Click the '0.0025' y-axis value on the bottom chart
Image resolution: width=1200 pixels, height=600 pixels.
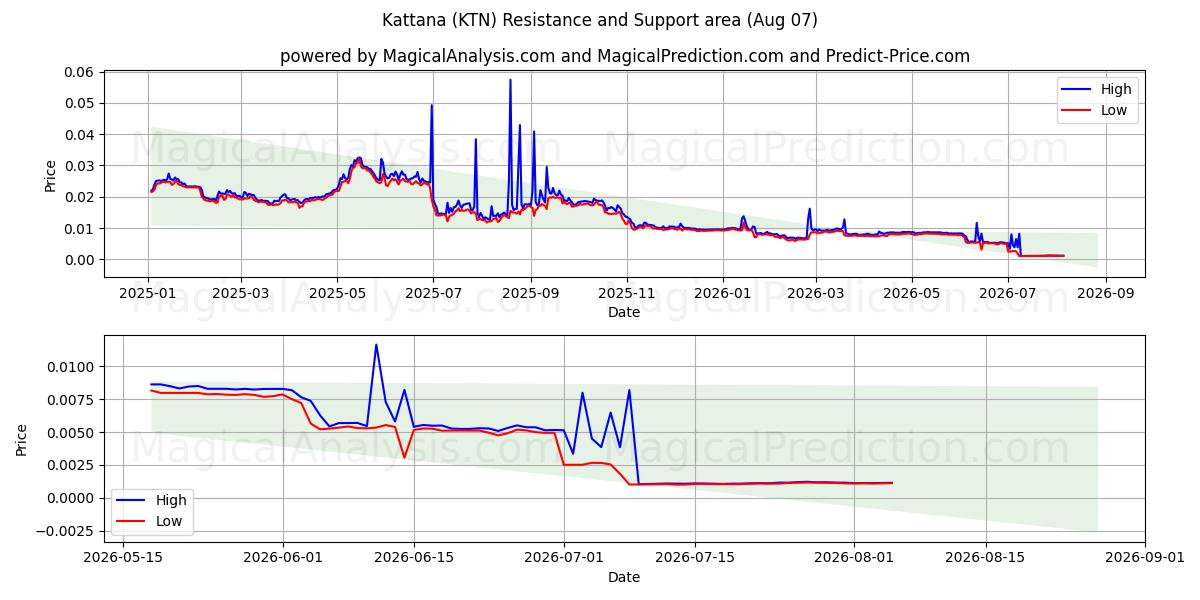point(73,465)
